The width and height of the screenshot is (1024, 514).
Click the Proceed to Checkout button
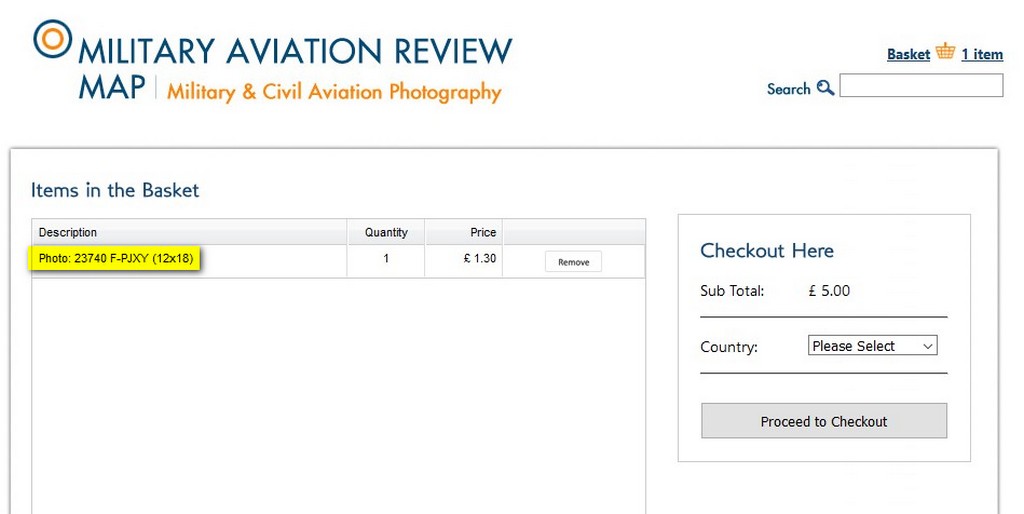[824, 421]
